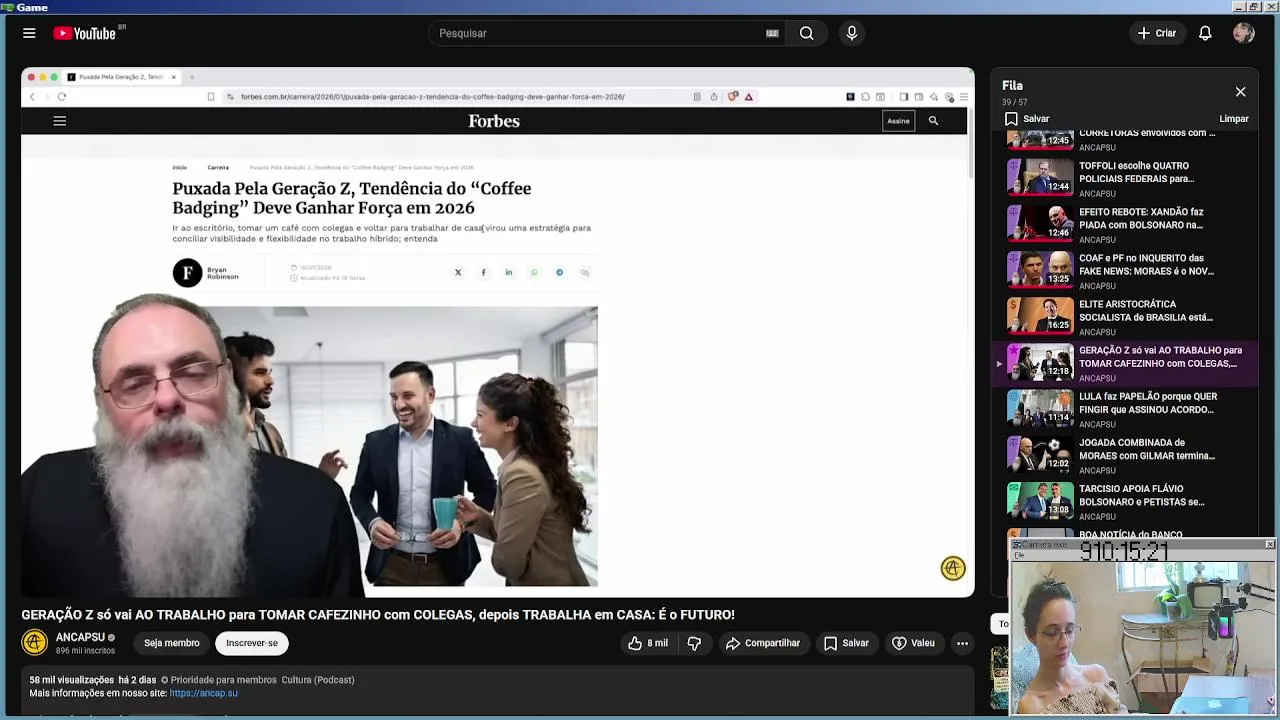Click the Carreira breadcrumb in article
Screen dimensions: 1280x720
(x=218, y=168)
